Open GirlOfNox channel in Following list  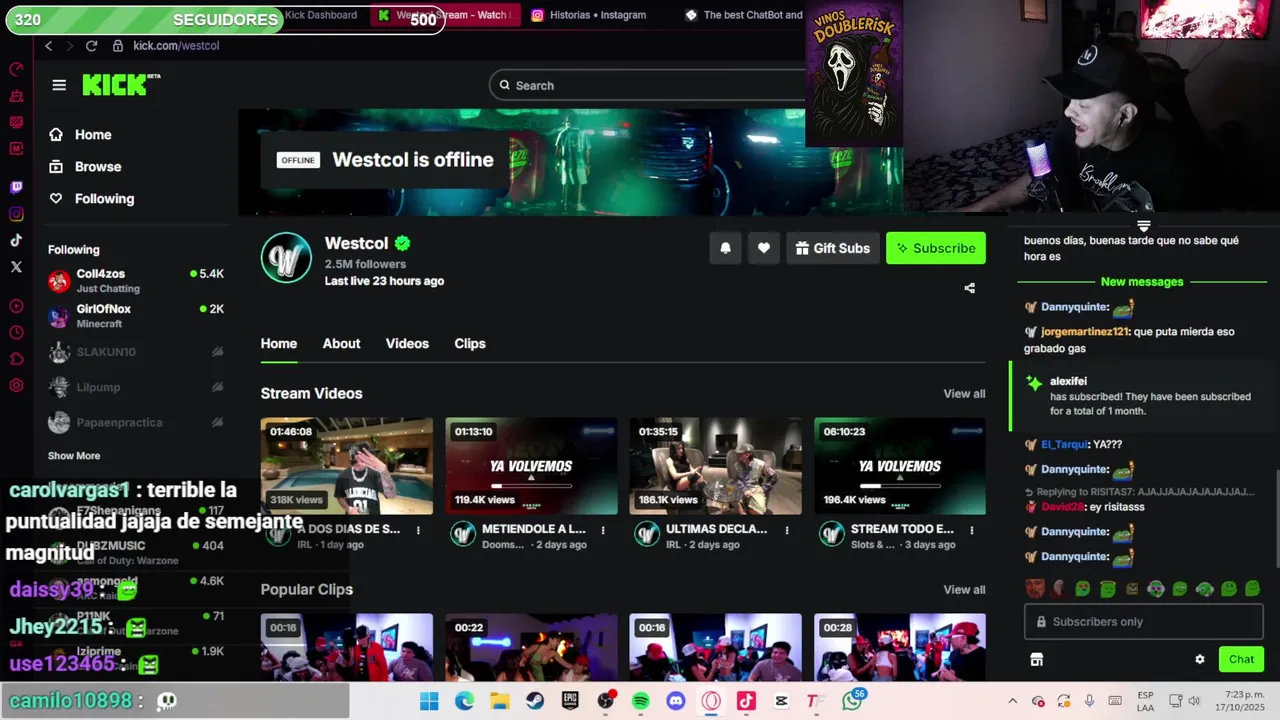(136, 316)
